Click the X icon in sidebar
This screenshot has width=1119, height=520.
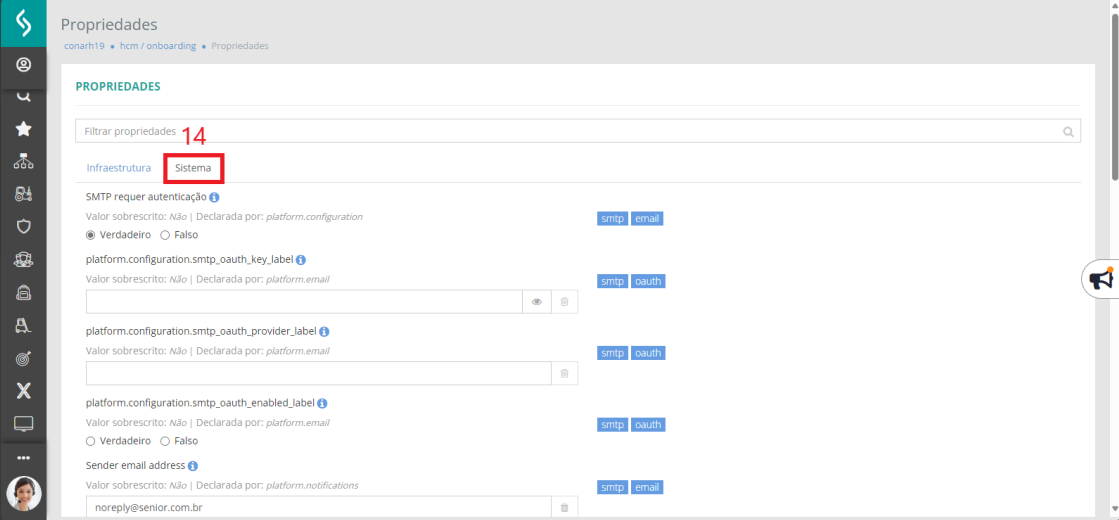coord(24,390)
